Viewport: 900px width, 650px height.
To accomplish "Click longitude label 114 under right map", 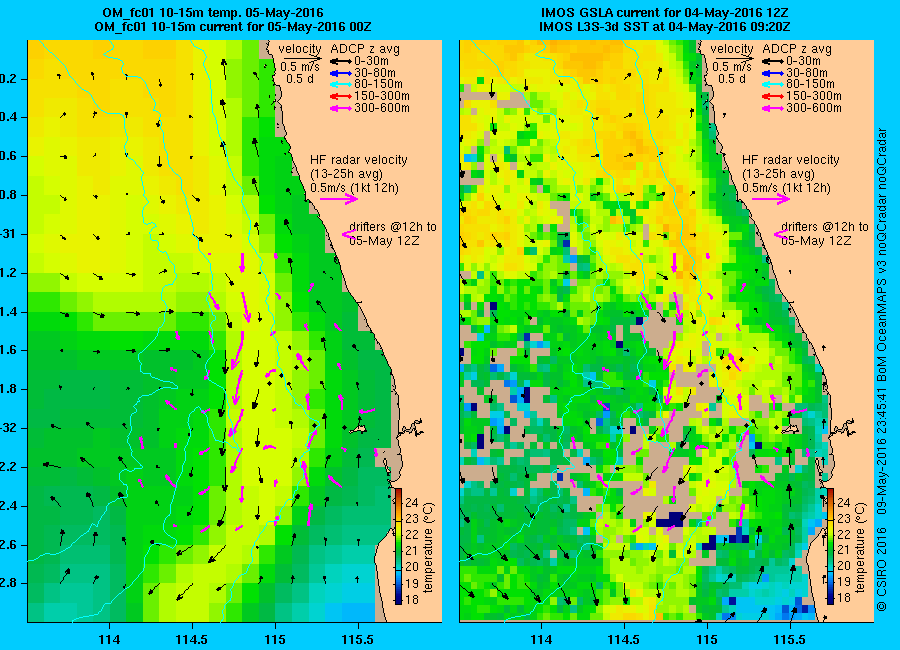I will pos(541,639).
